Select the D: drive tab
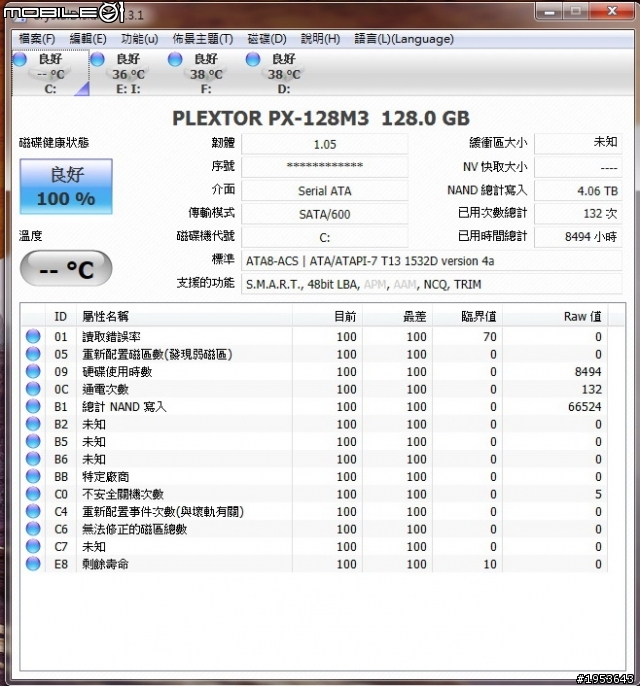 [x=284, y=73]
